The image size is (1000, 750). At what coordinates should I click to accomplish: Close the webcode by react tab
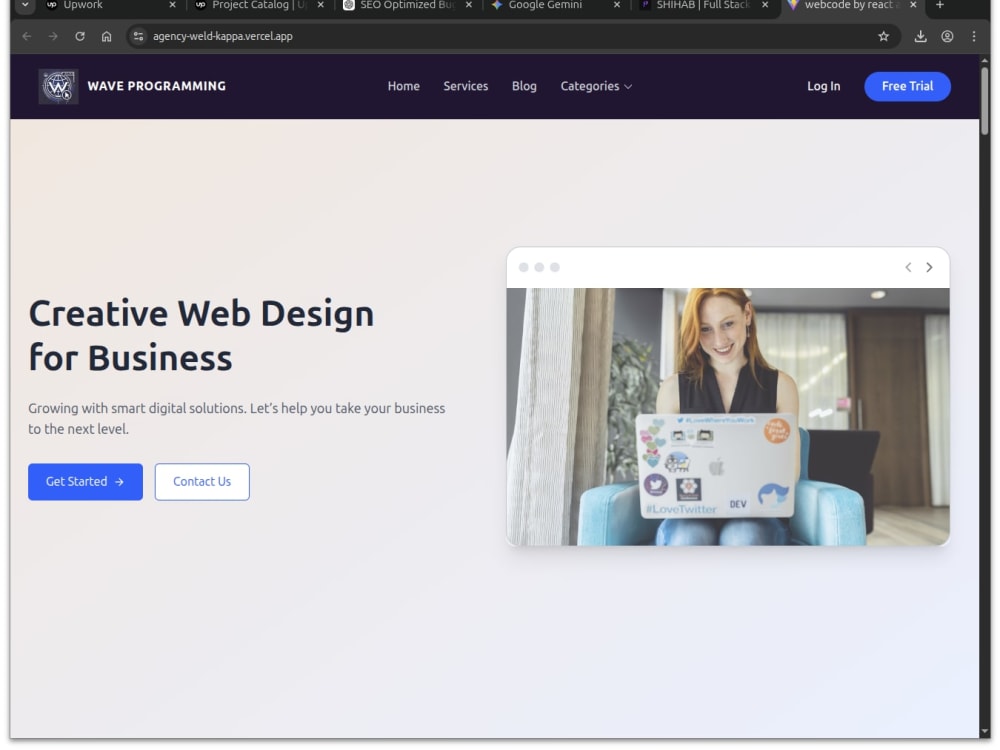(x=913, y=5)
